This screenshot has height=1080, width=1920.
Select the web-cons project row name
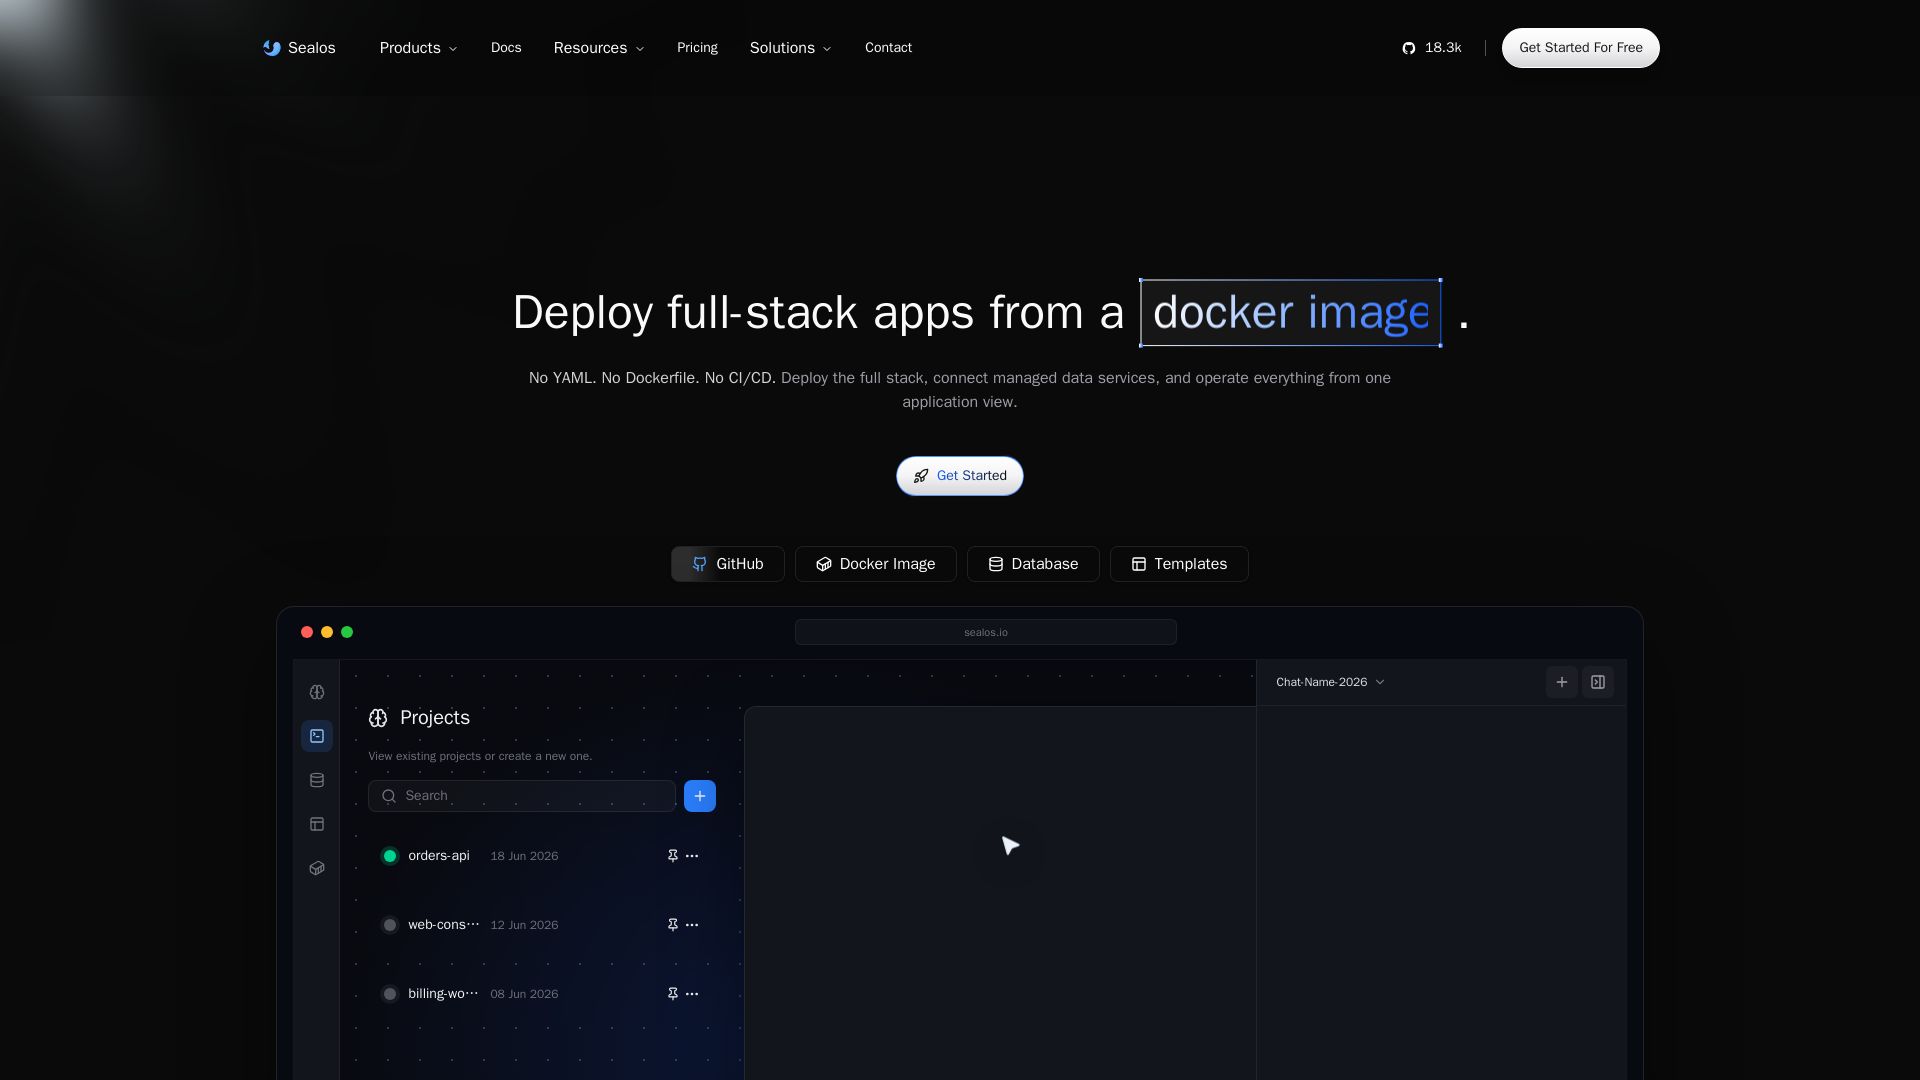coord(444,925)
